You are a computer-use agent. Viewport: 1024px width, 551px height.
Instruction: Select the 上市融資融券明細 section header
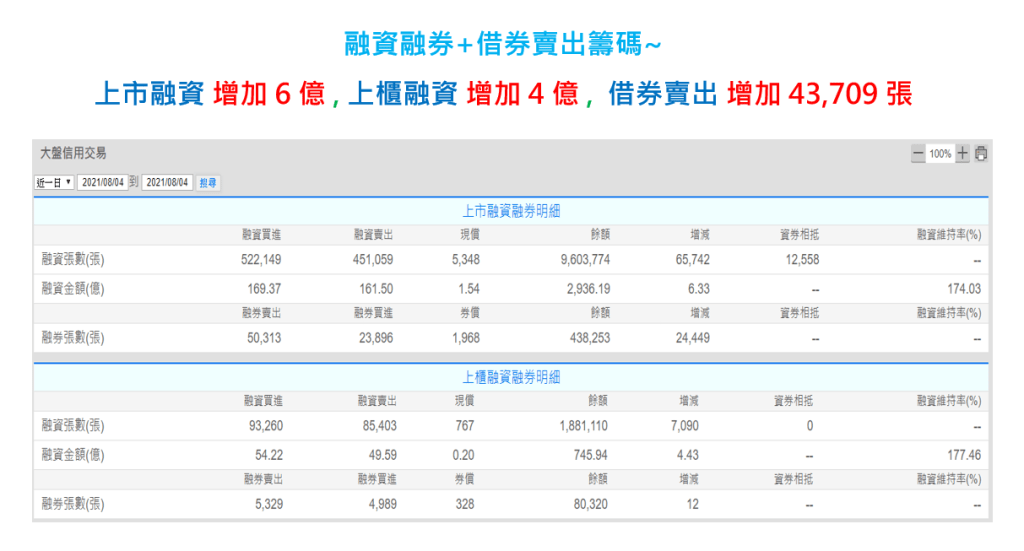tap(511, 211)
